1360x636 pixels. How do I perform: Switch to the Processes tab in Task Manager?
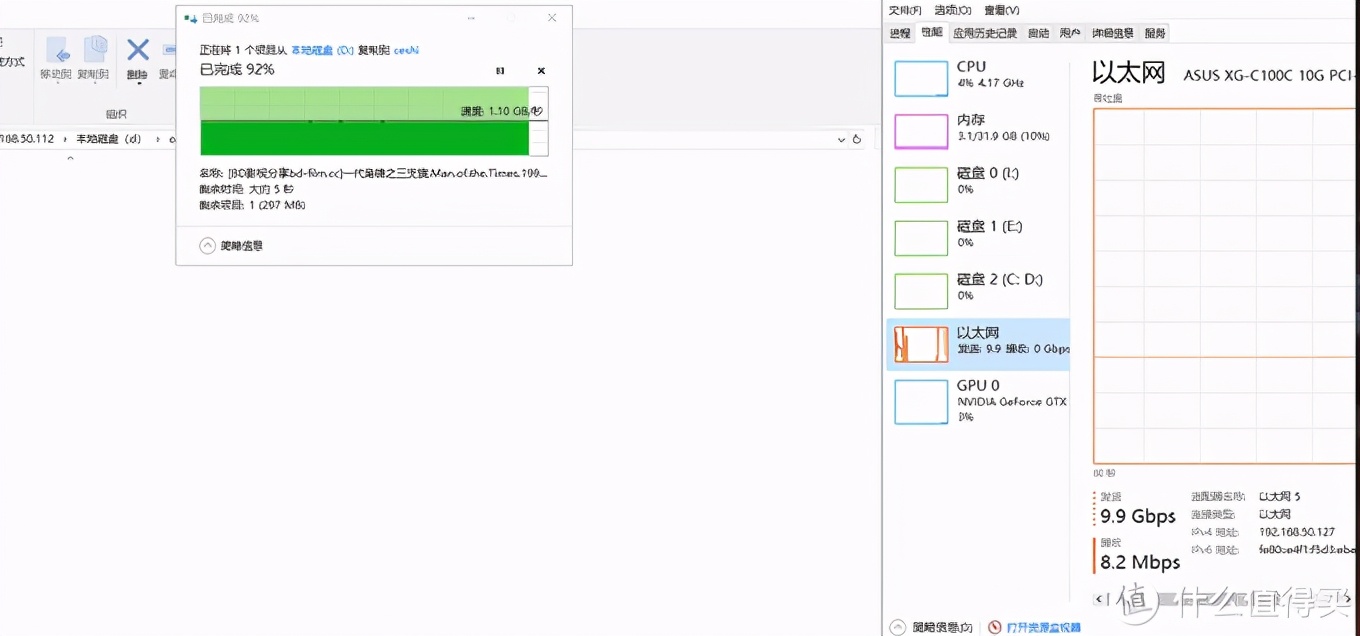click(x=900, y=33)
